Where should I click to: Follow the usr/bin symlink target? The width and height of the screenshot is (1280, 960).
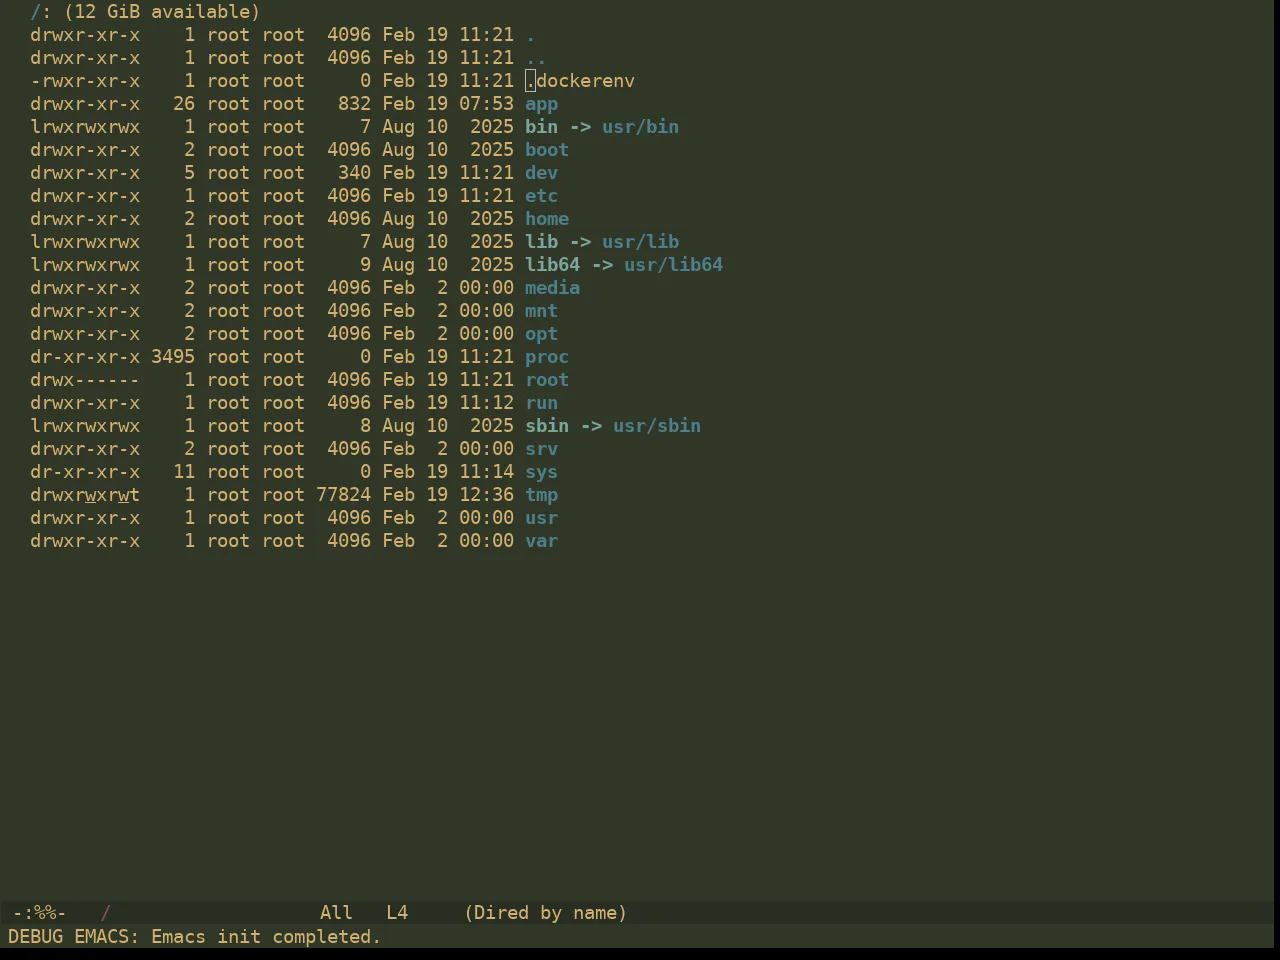point(640,127)
